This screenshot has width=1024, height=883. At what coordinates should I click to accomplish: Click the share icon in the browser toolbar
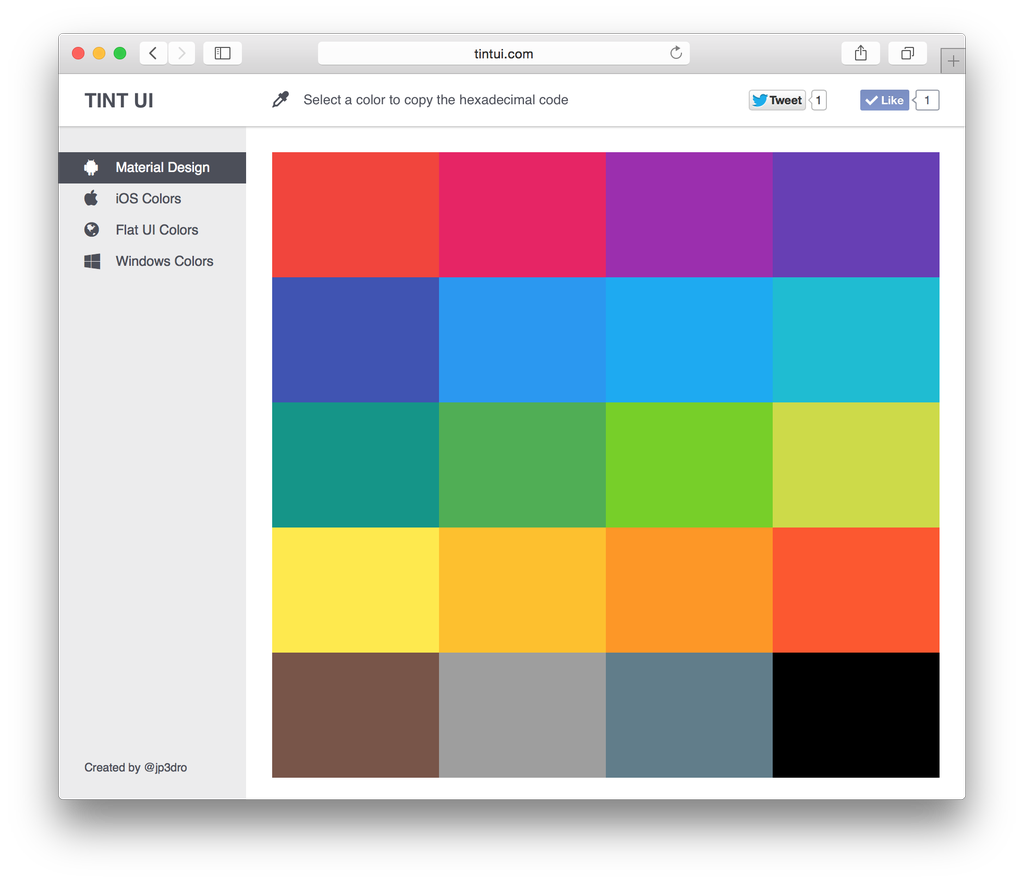(x=860, y=52)
